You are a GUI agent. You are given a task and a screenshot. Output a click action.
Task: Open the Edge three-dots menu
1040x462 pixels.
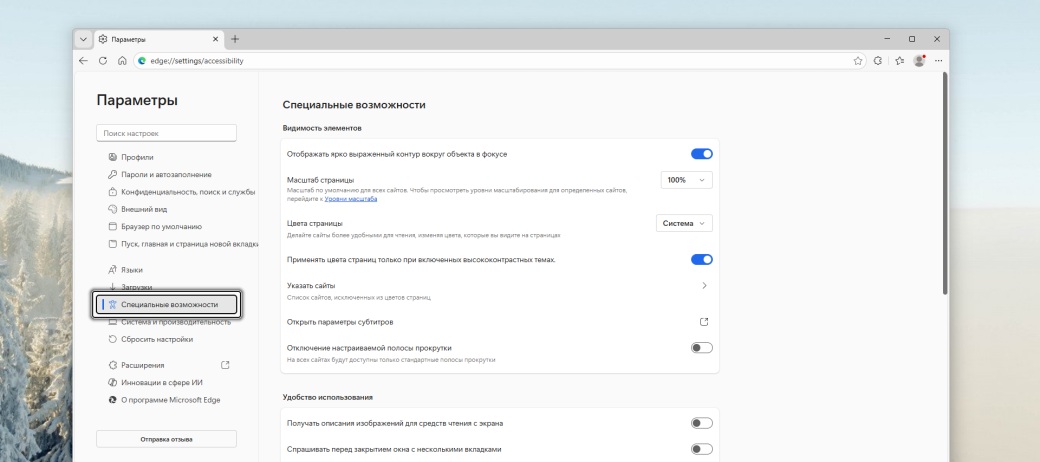pyautogui.click(x=938, y=60)
